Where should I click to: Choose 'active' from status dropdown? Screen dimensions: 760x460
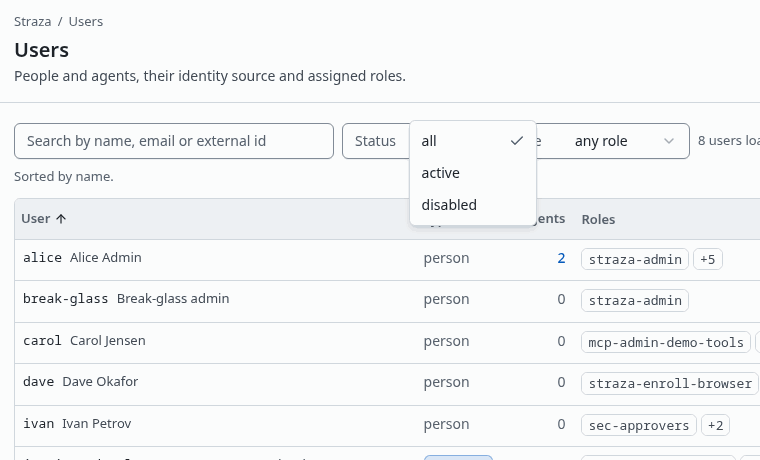[473, 173]
